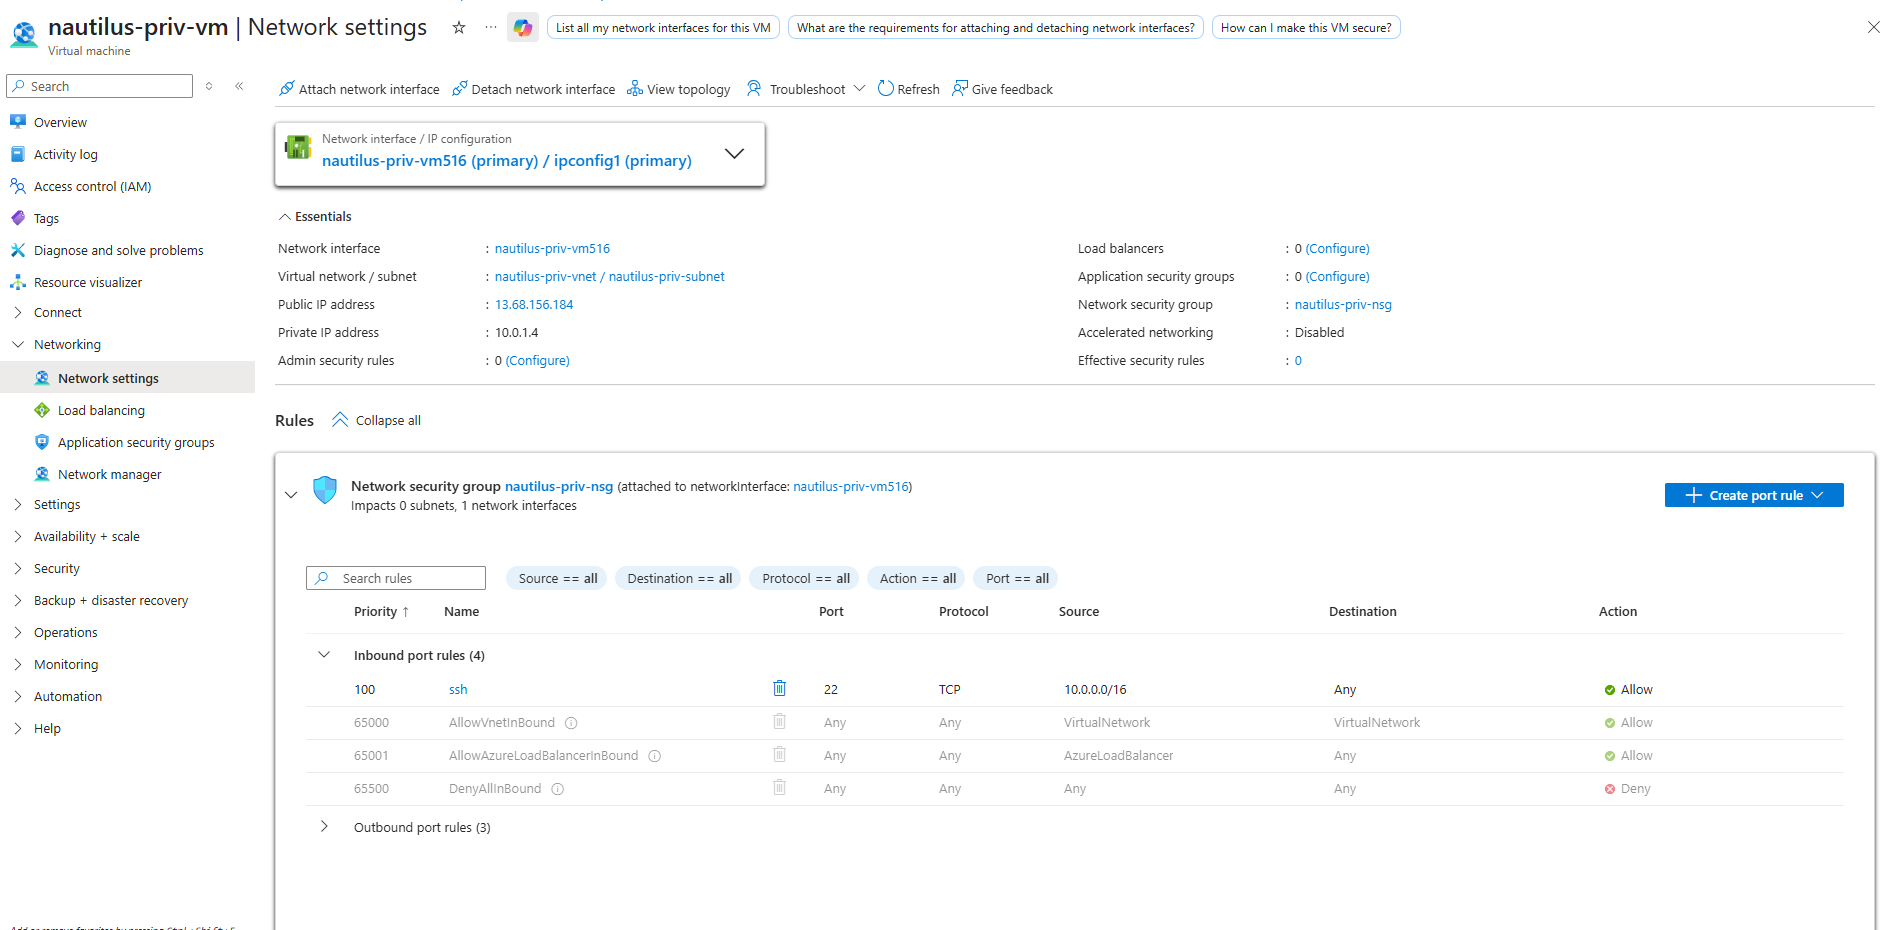Click Detach network interface

point(533,89)
